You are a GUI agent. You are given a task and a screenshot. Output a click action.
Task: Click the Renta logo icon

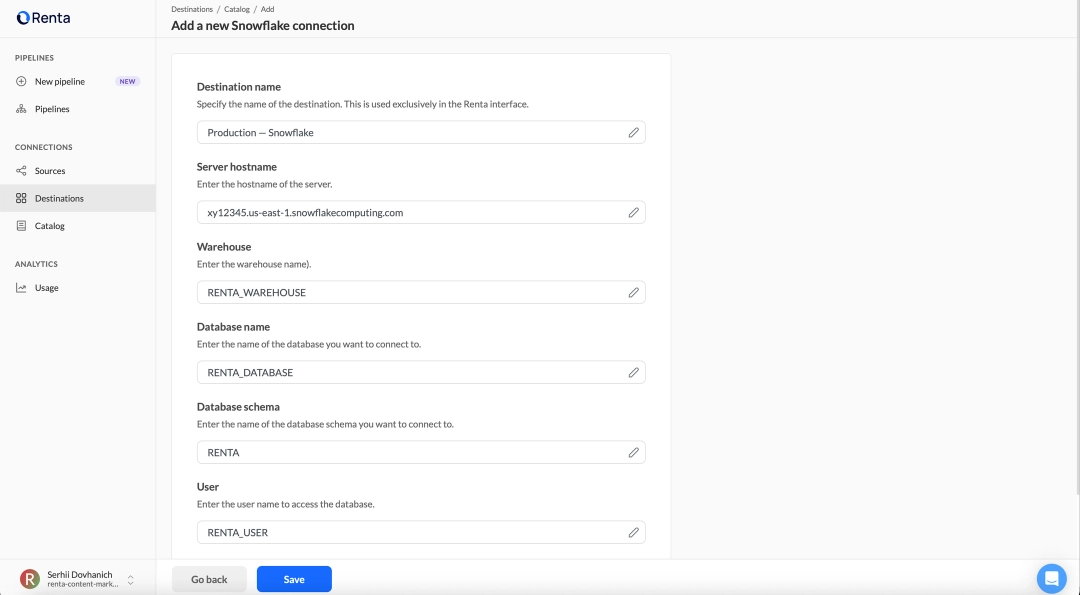coord(21,17)
